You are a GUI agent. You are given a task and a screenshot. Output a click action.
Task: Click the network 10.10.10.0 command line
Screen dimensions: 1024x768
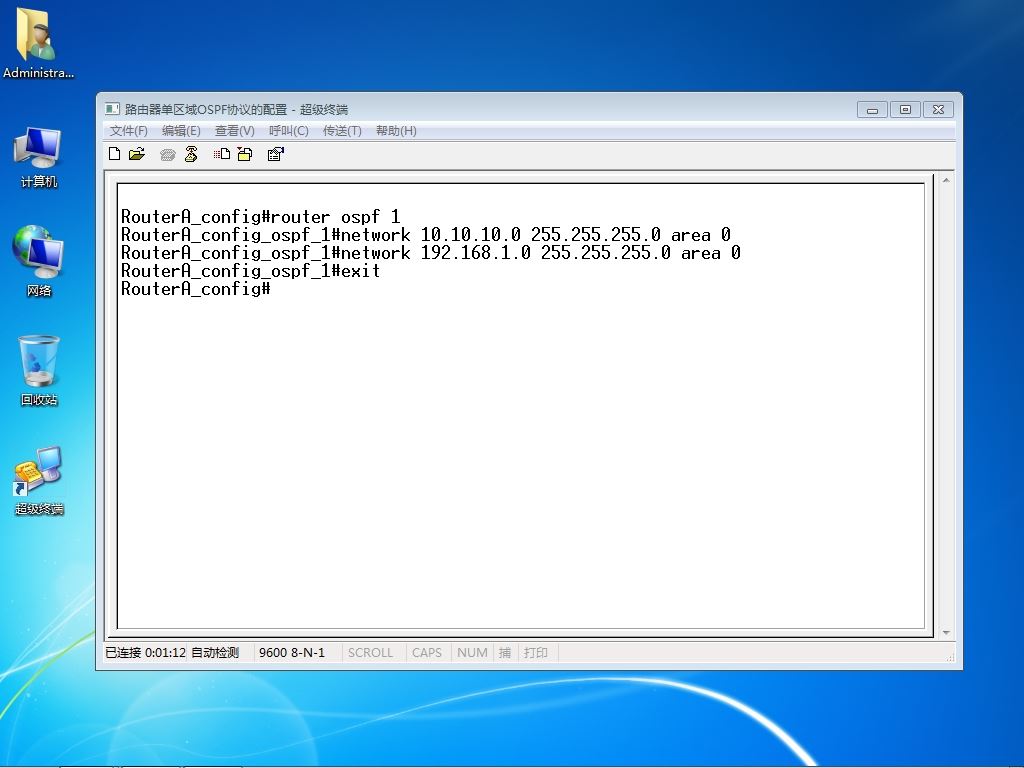point(426,235)
